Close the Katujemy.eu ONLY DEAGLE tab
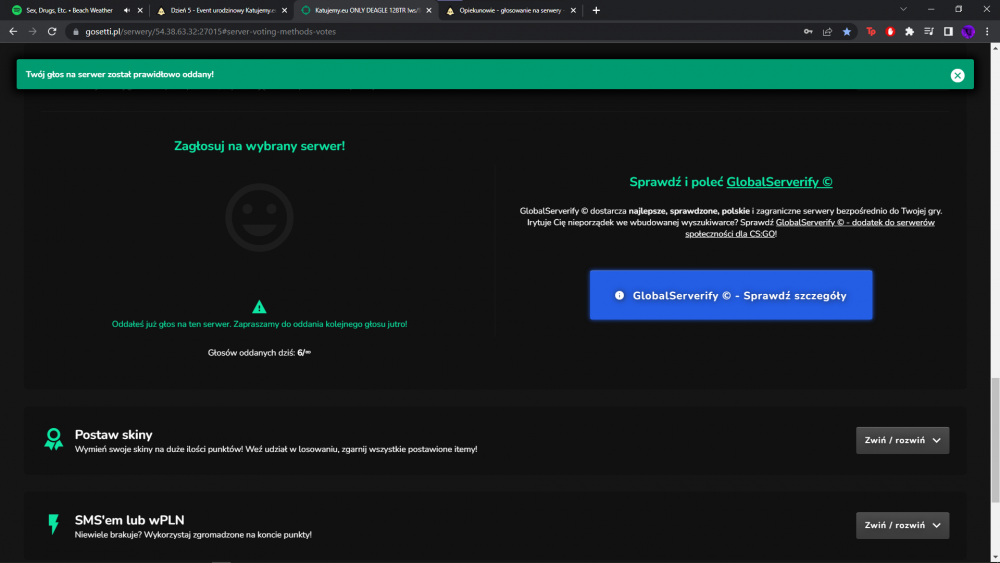 429,10
